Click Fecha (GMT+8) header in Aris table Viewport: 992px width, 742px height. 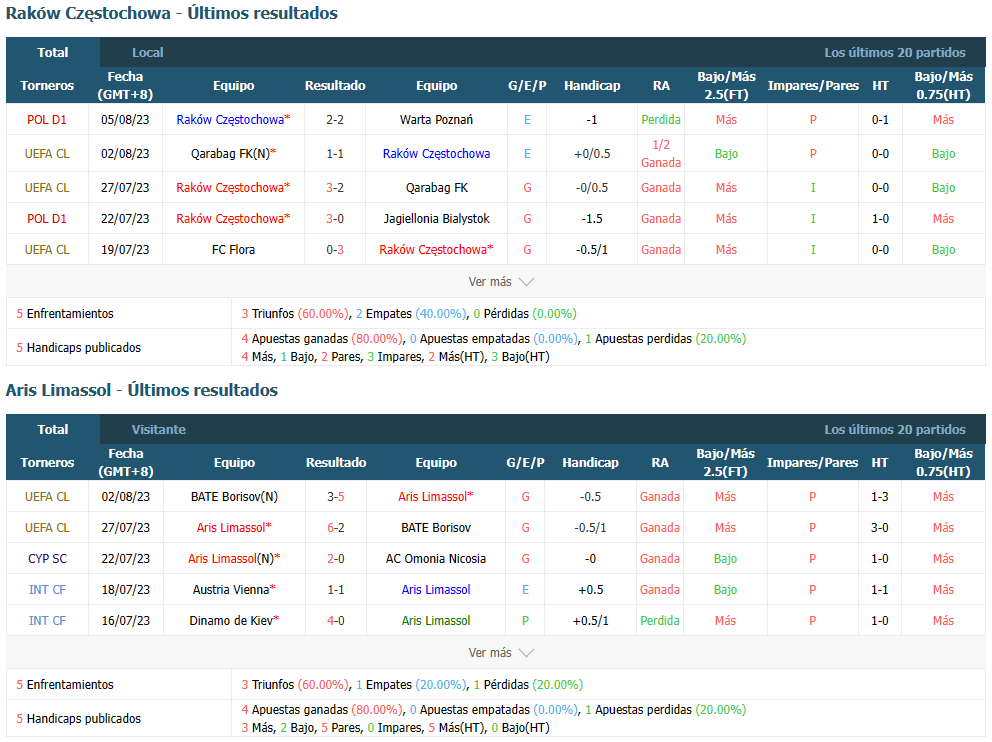coord(126,462)
